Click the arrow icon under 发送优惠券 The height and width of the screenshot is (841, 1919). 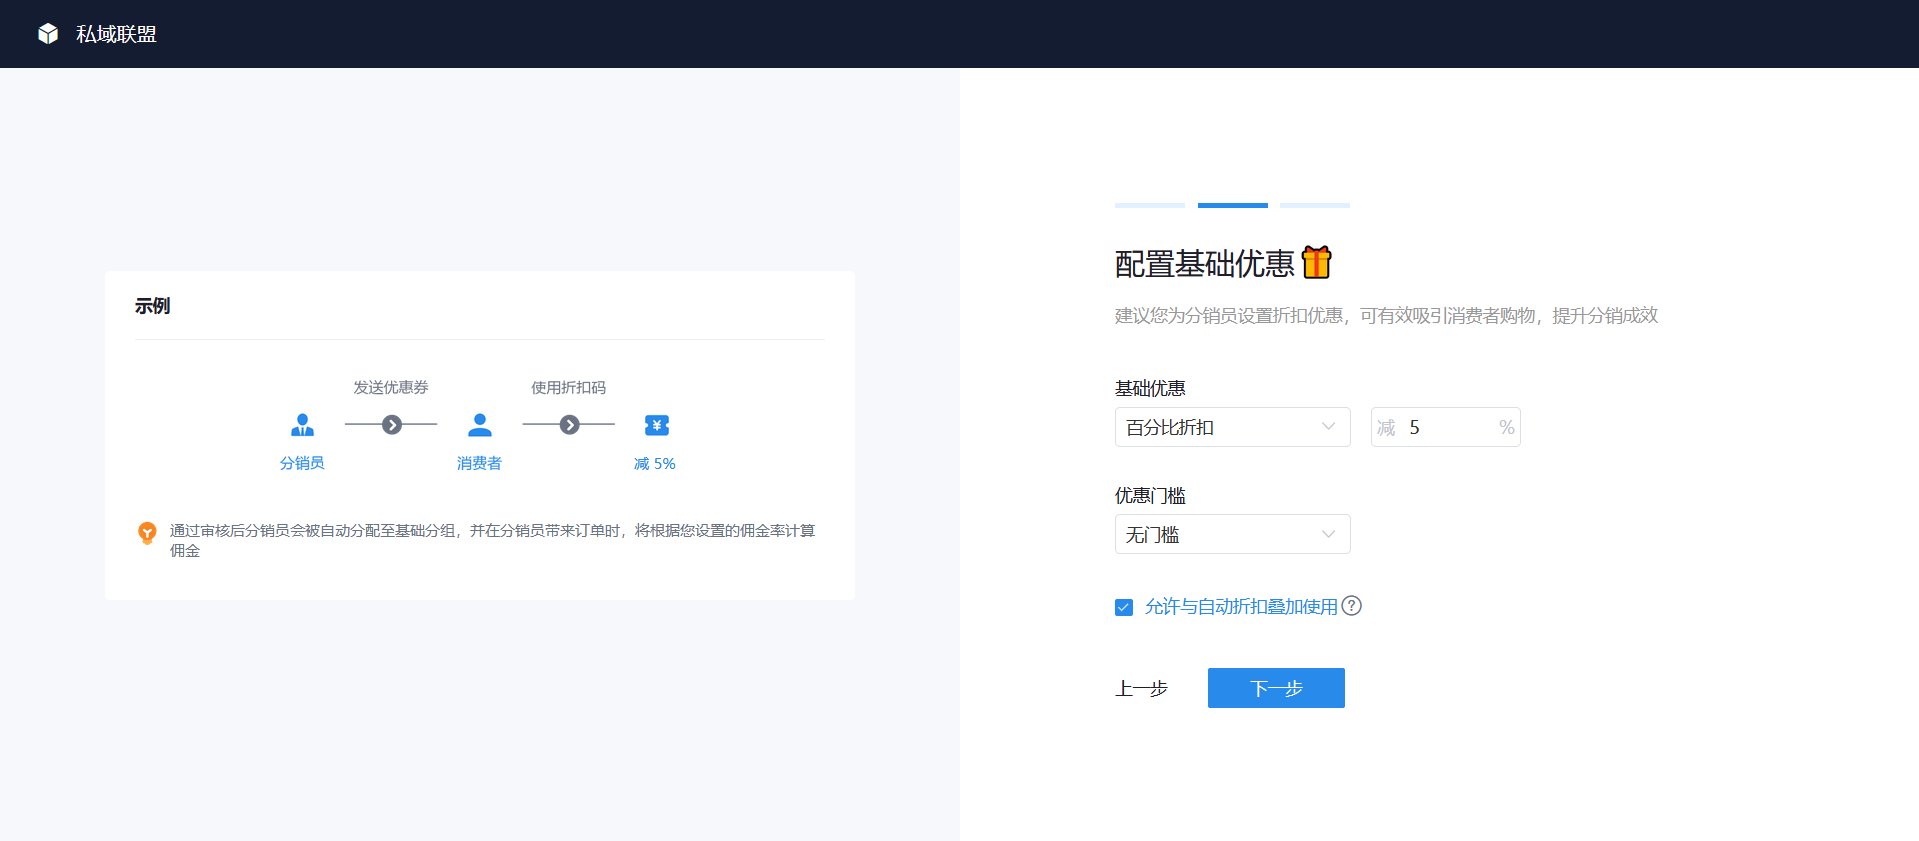pos(392,425)
